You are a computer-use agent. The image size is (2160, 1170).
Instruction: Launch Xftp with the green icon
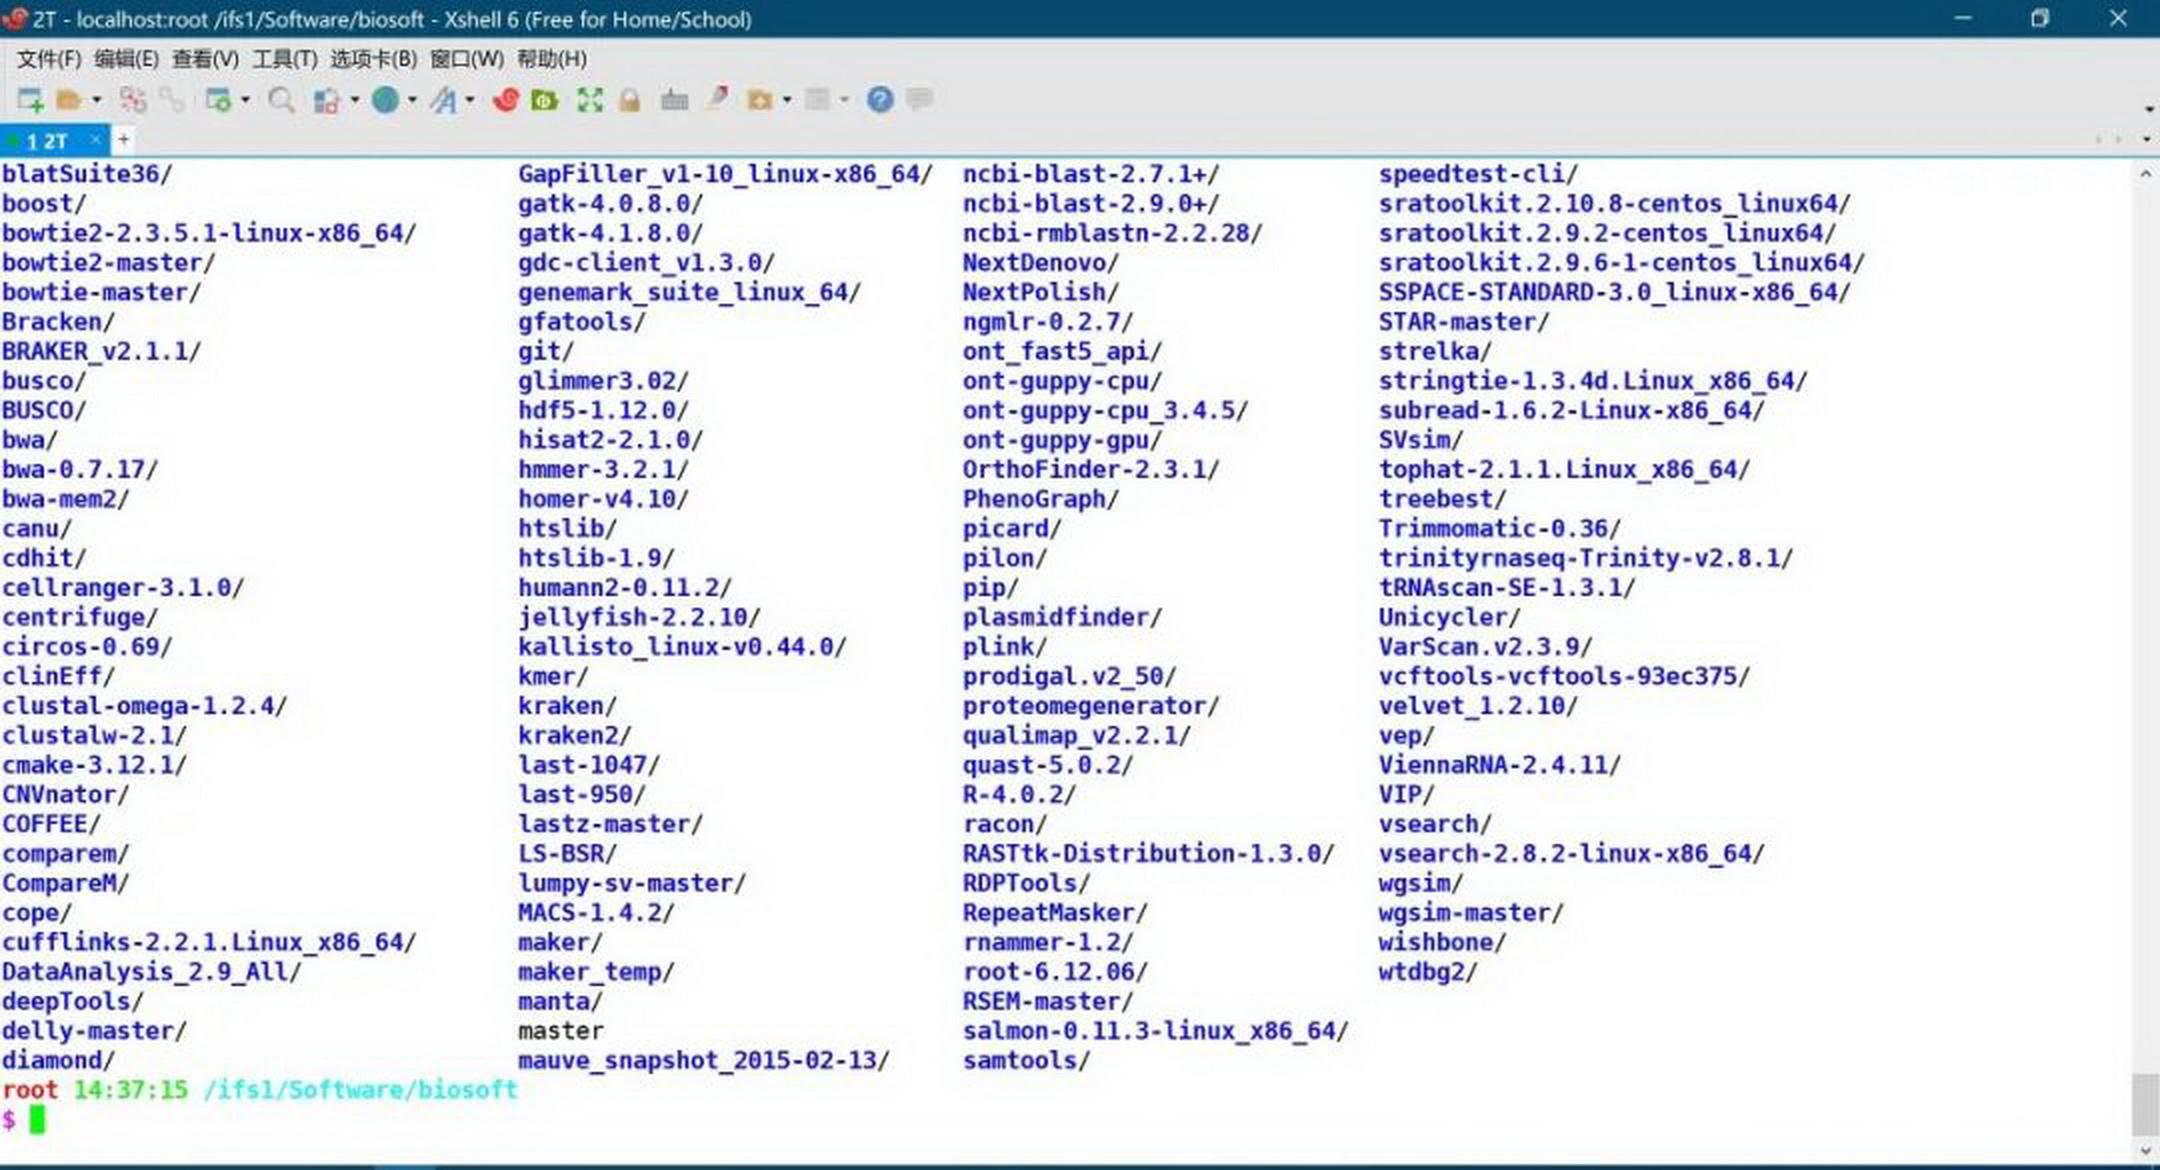click(x=545, y=100)
